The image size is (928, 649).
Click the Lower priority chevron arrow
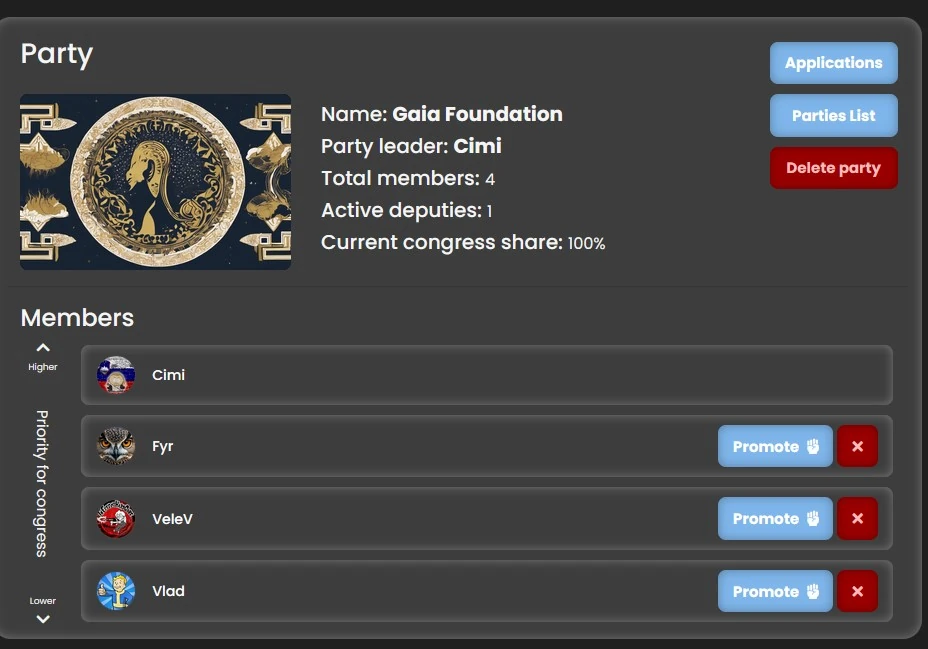pos(42,618)
